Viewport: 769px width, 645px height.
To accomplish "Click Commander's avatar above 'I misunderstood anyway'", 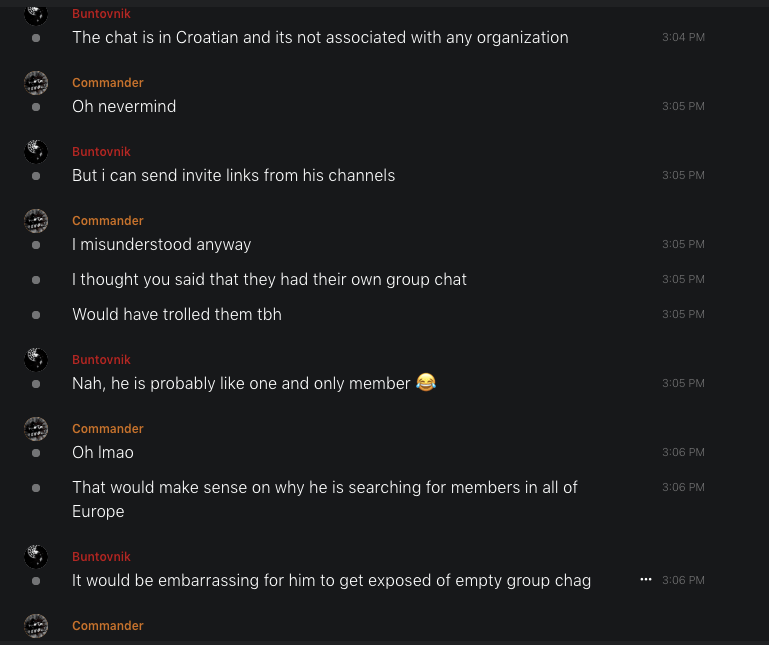I will point(36,221).
